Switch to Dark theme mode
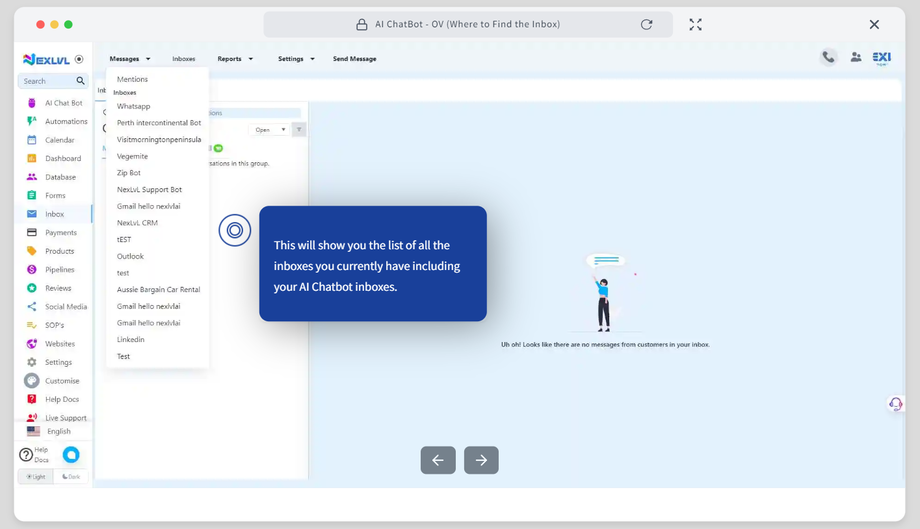This screenshot has height=529, width=920. (71, 477)
